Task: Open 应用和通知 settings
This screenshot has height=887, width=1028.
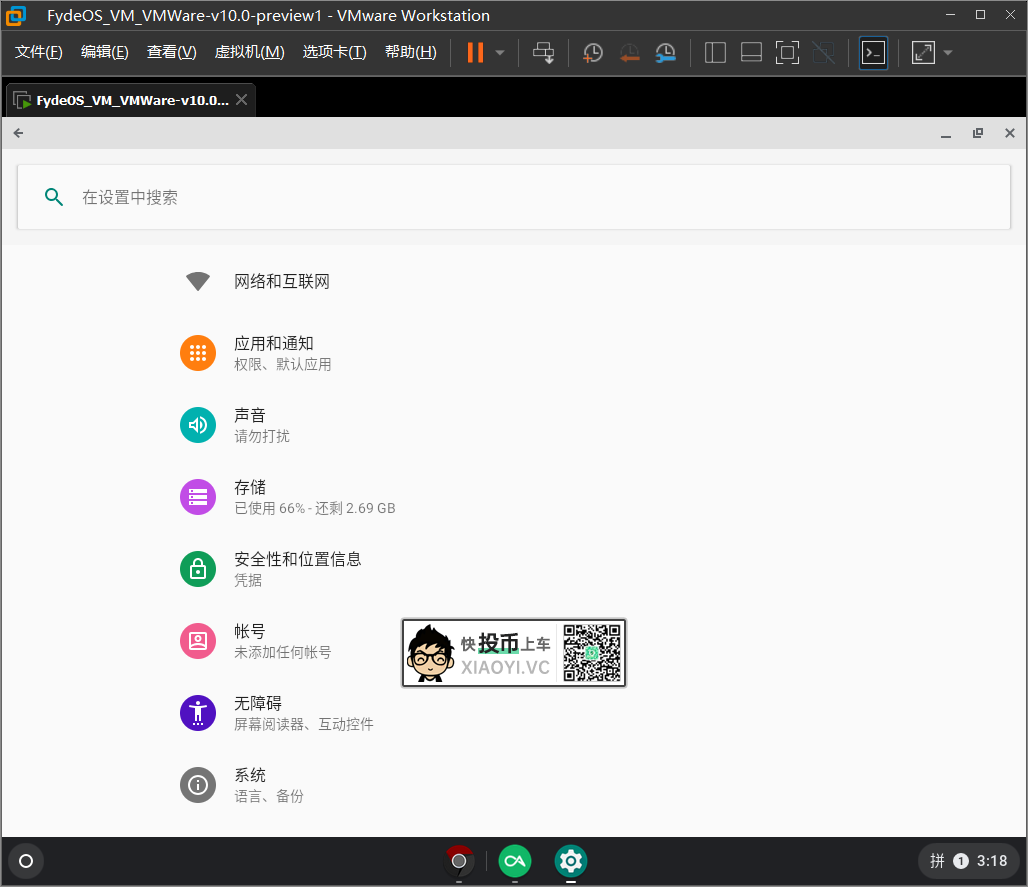Action: point(282,353)
